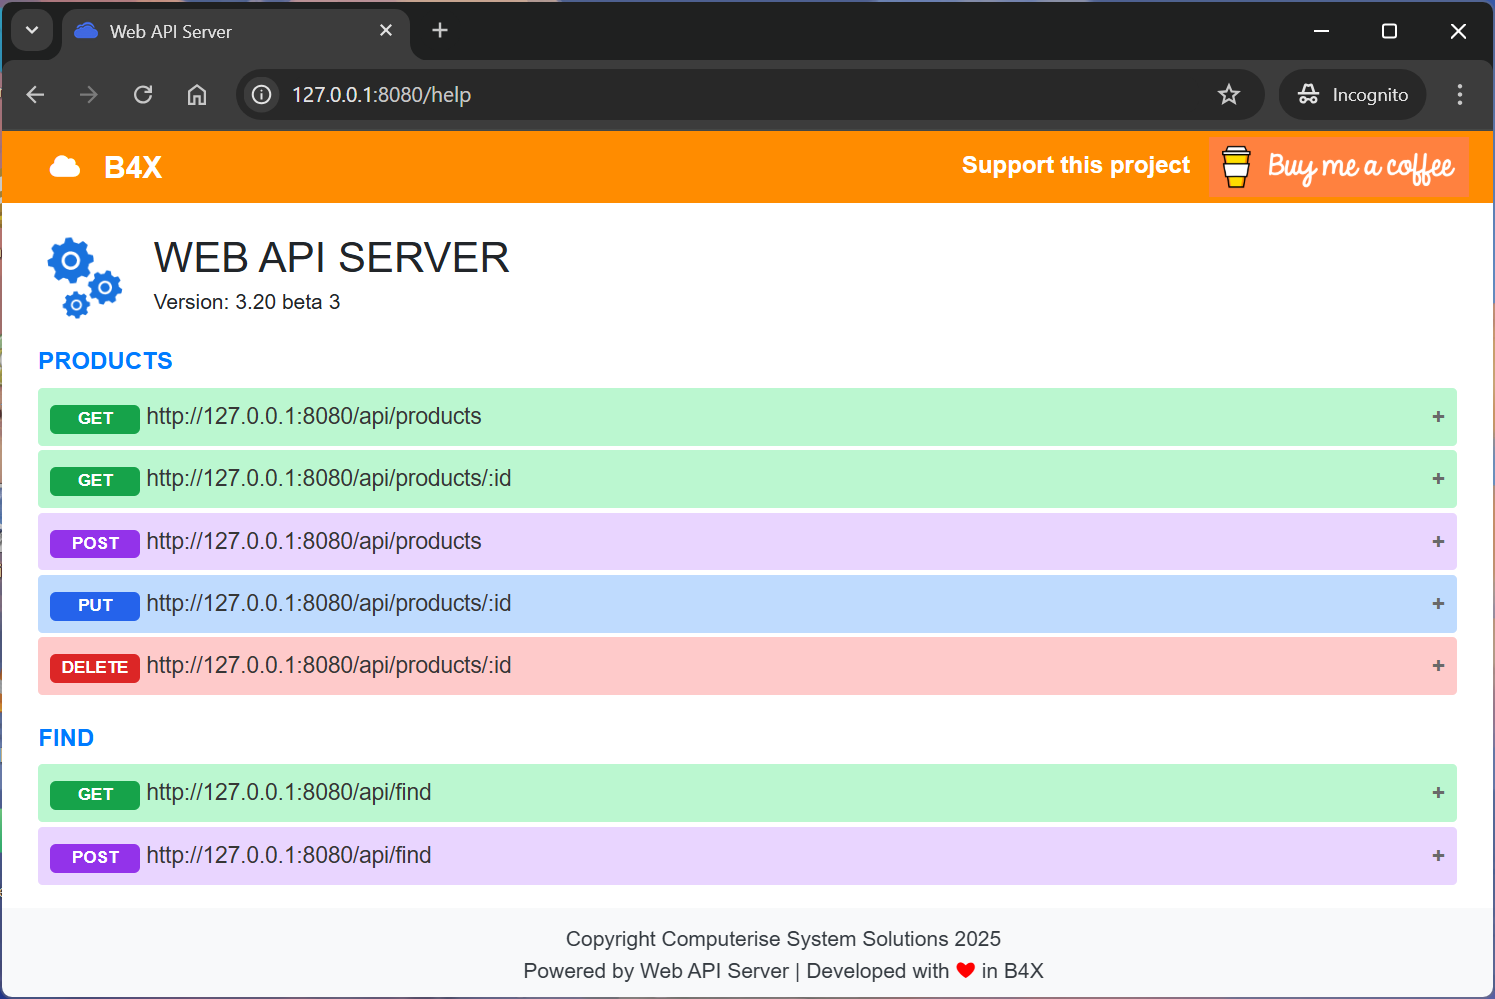Expand the DELETE api/products/:id endpoint
The width and height of the screenshot is (1495, 999).
click(x=1438, y=665)
